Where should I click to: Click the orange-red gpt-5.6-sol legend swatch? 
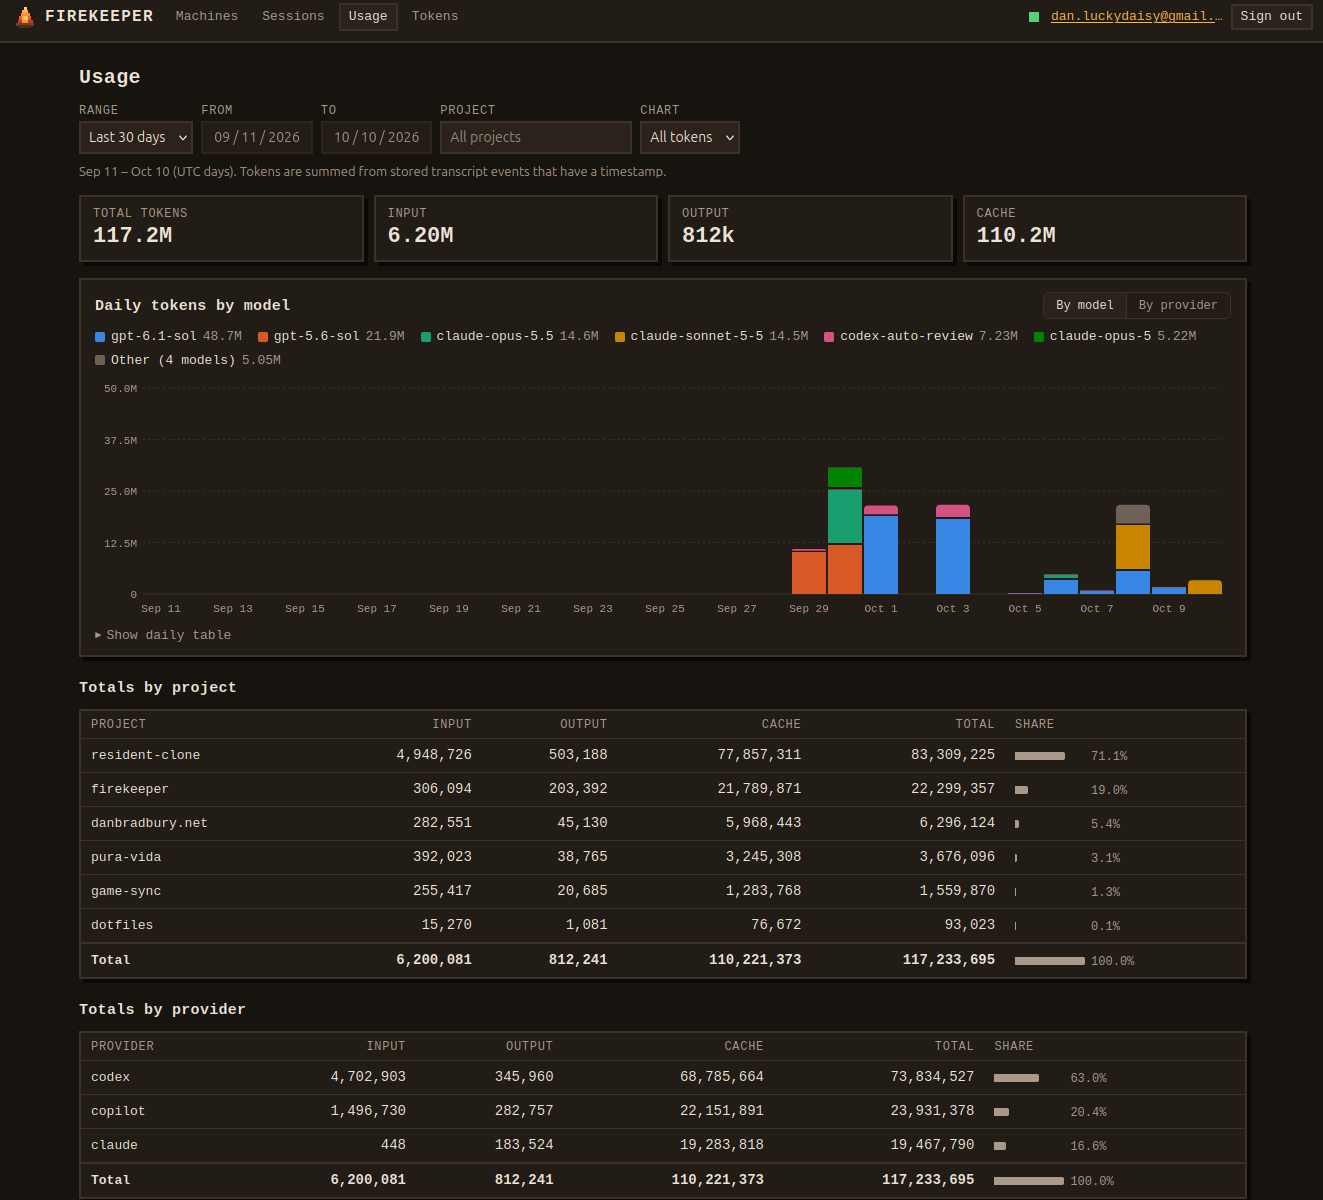(263, 337)
